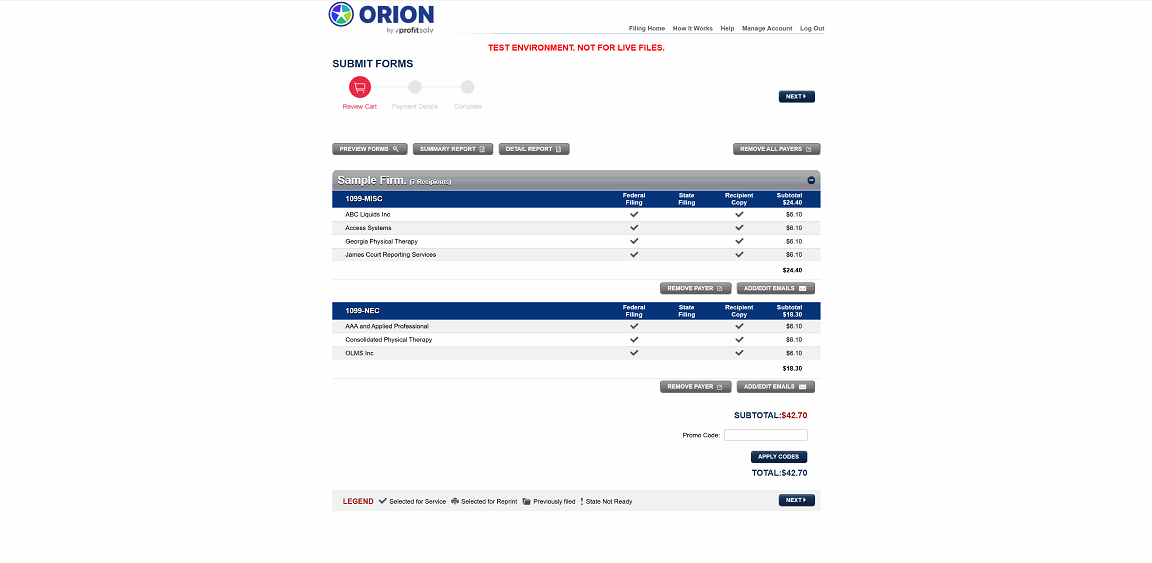Toggle Federal Filing check for ABC Liquids Inc
Screen dimensions: 1152x563
coord(634,215)
